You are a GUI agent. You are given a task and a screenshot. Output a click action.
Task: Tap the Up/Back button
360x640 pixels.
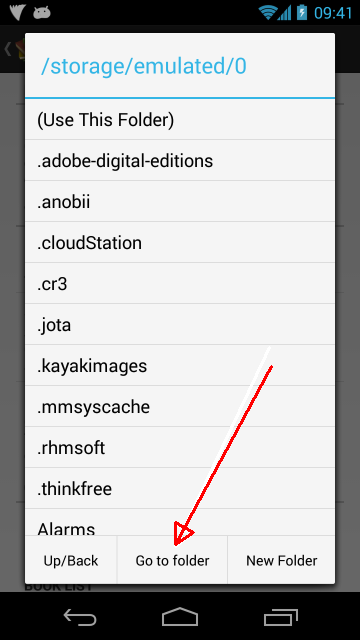pyautogui.click(x=71, y=560)
